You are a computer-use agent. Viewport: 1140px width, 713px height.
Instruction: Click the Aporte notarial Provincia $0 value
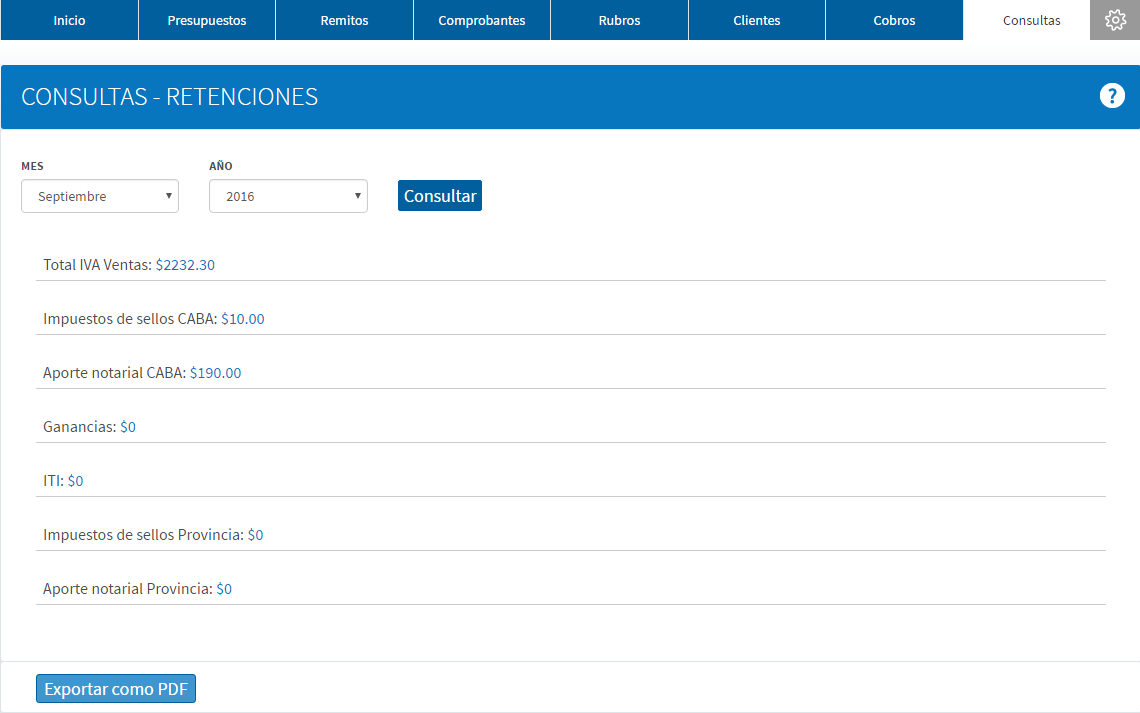click(x=224, y=589)
